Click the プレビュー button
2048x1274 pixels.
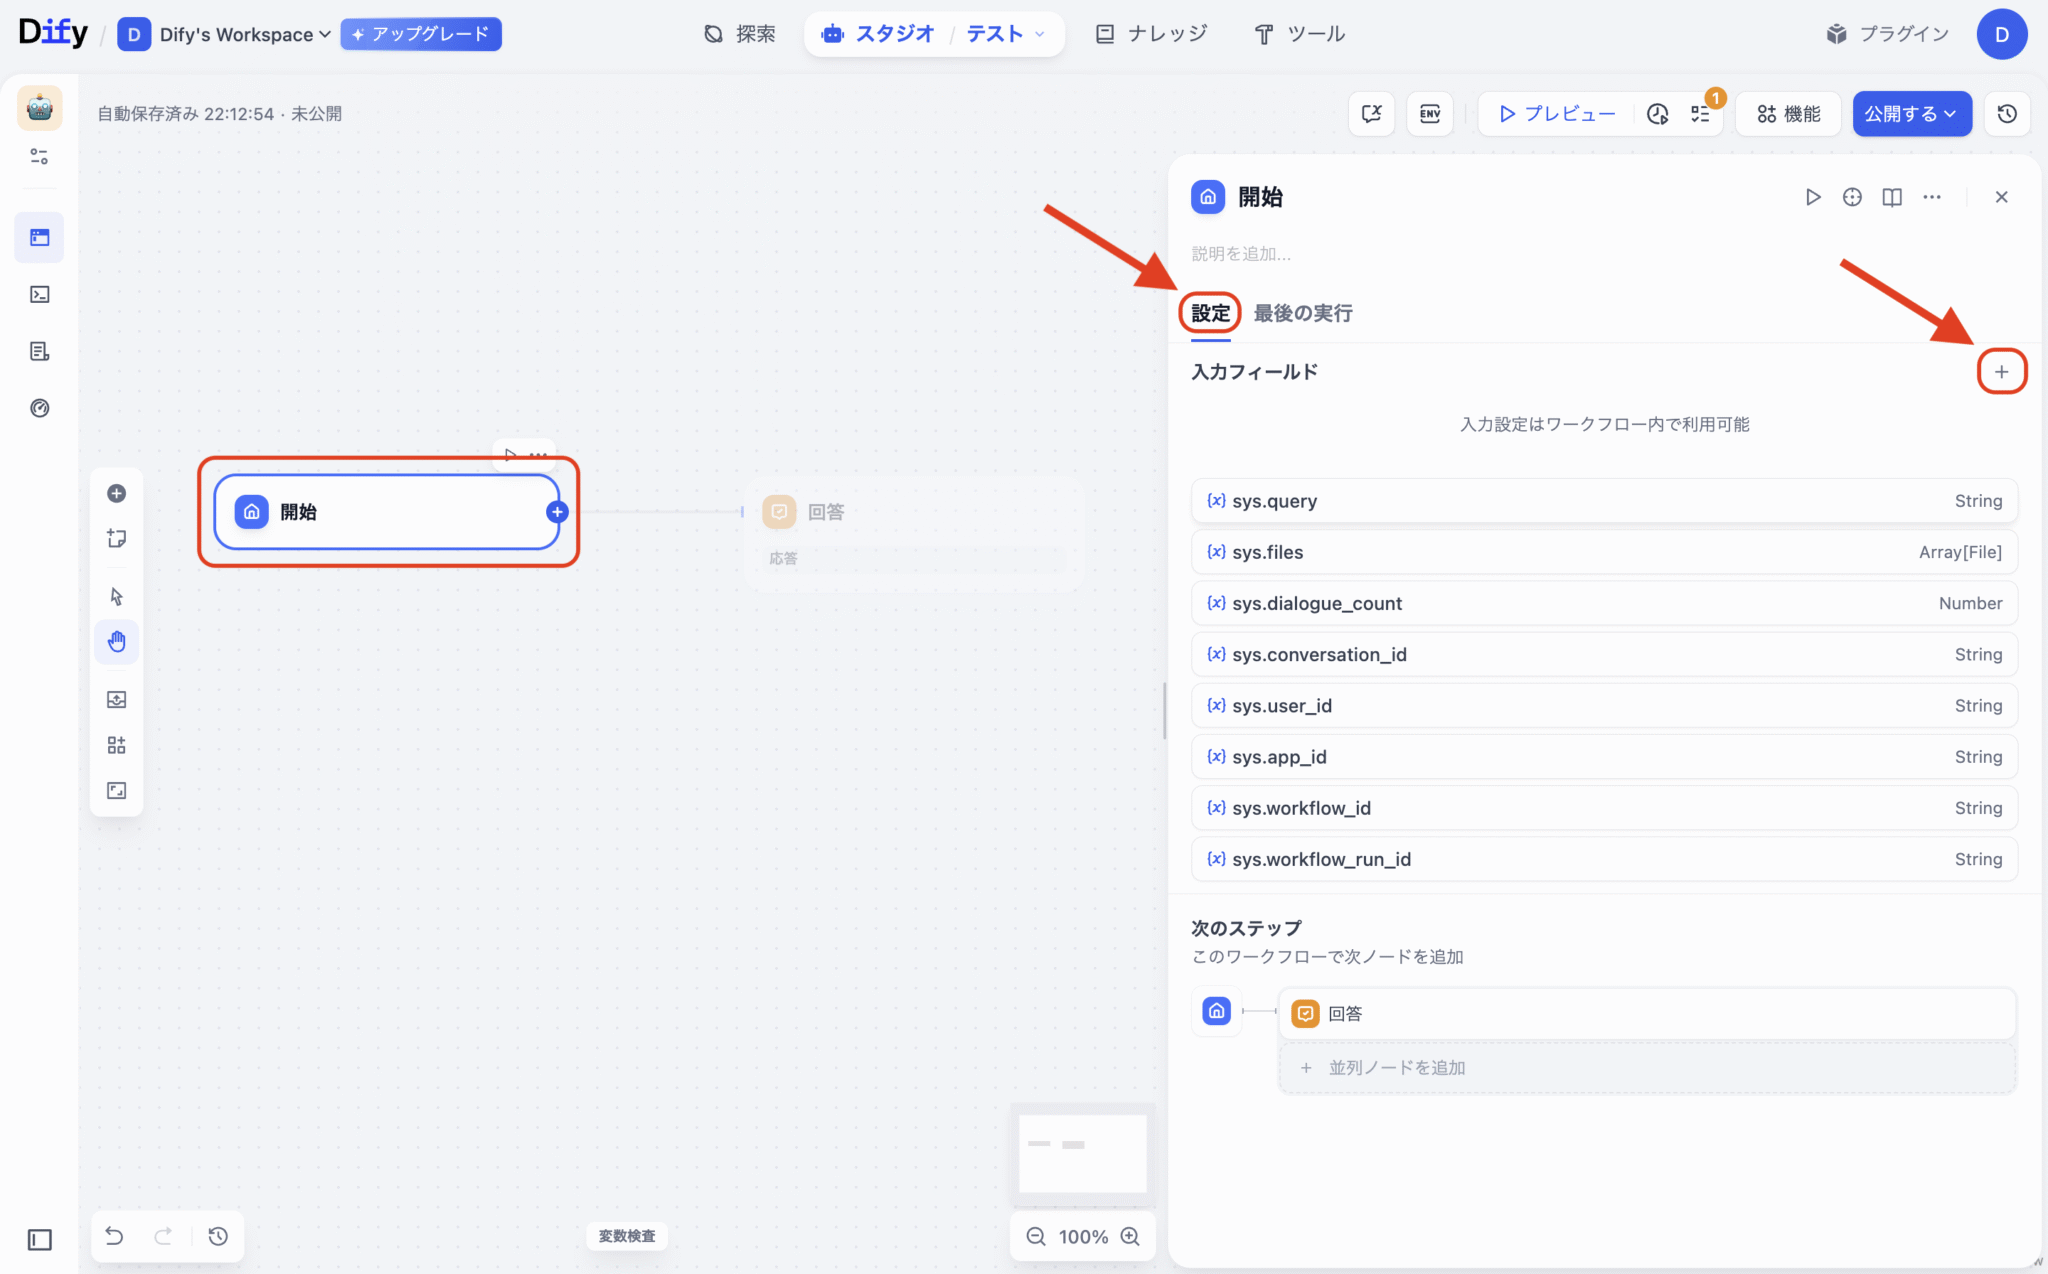(x=1557, y=114)
